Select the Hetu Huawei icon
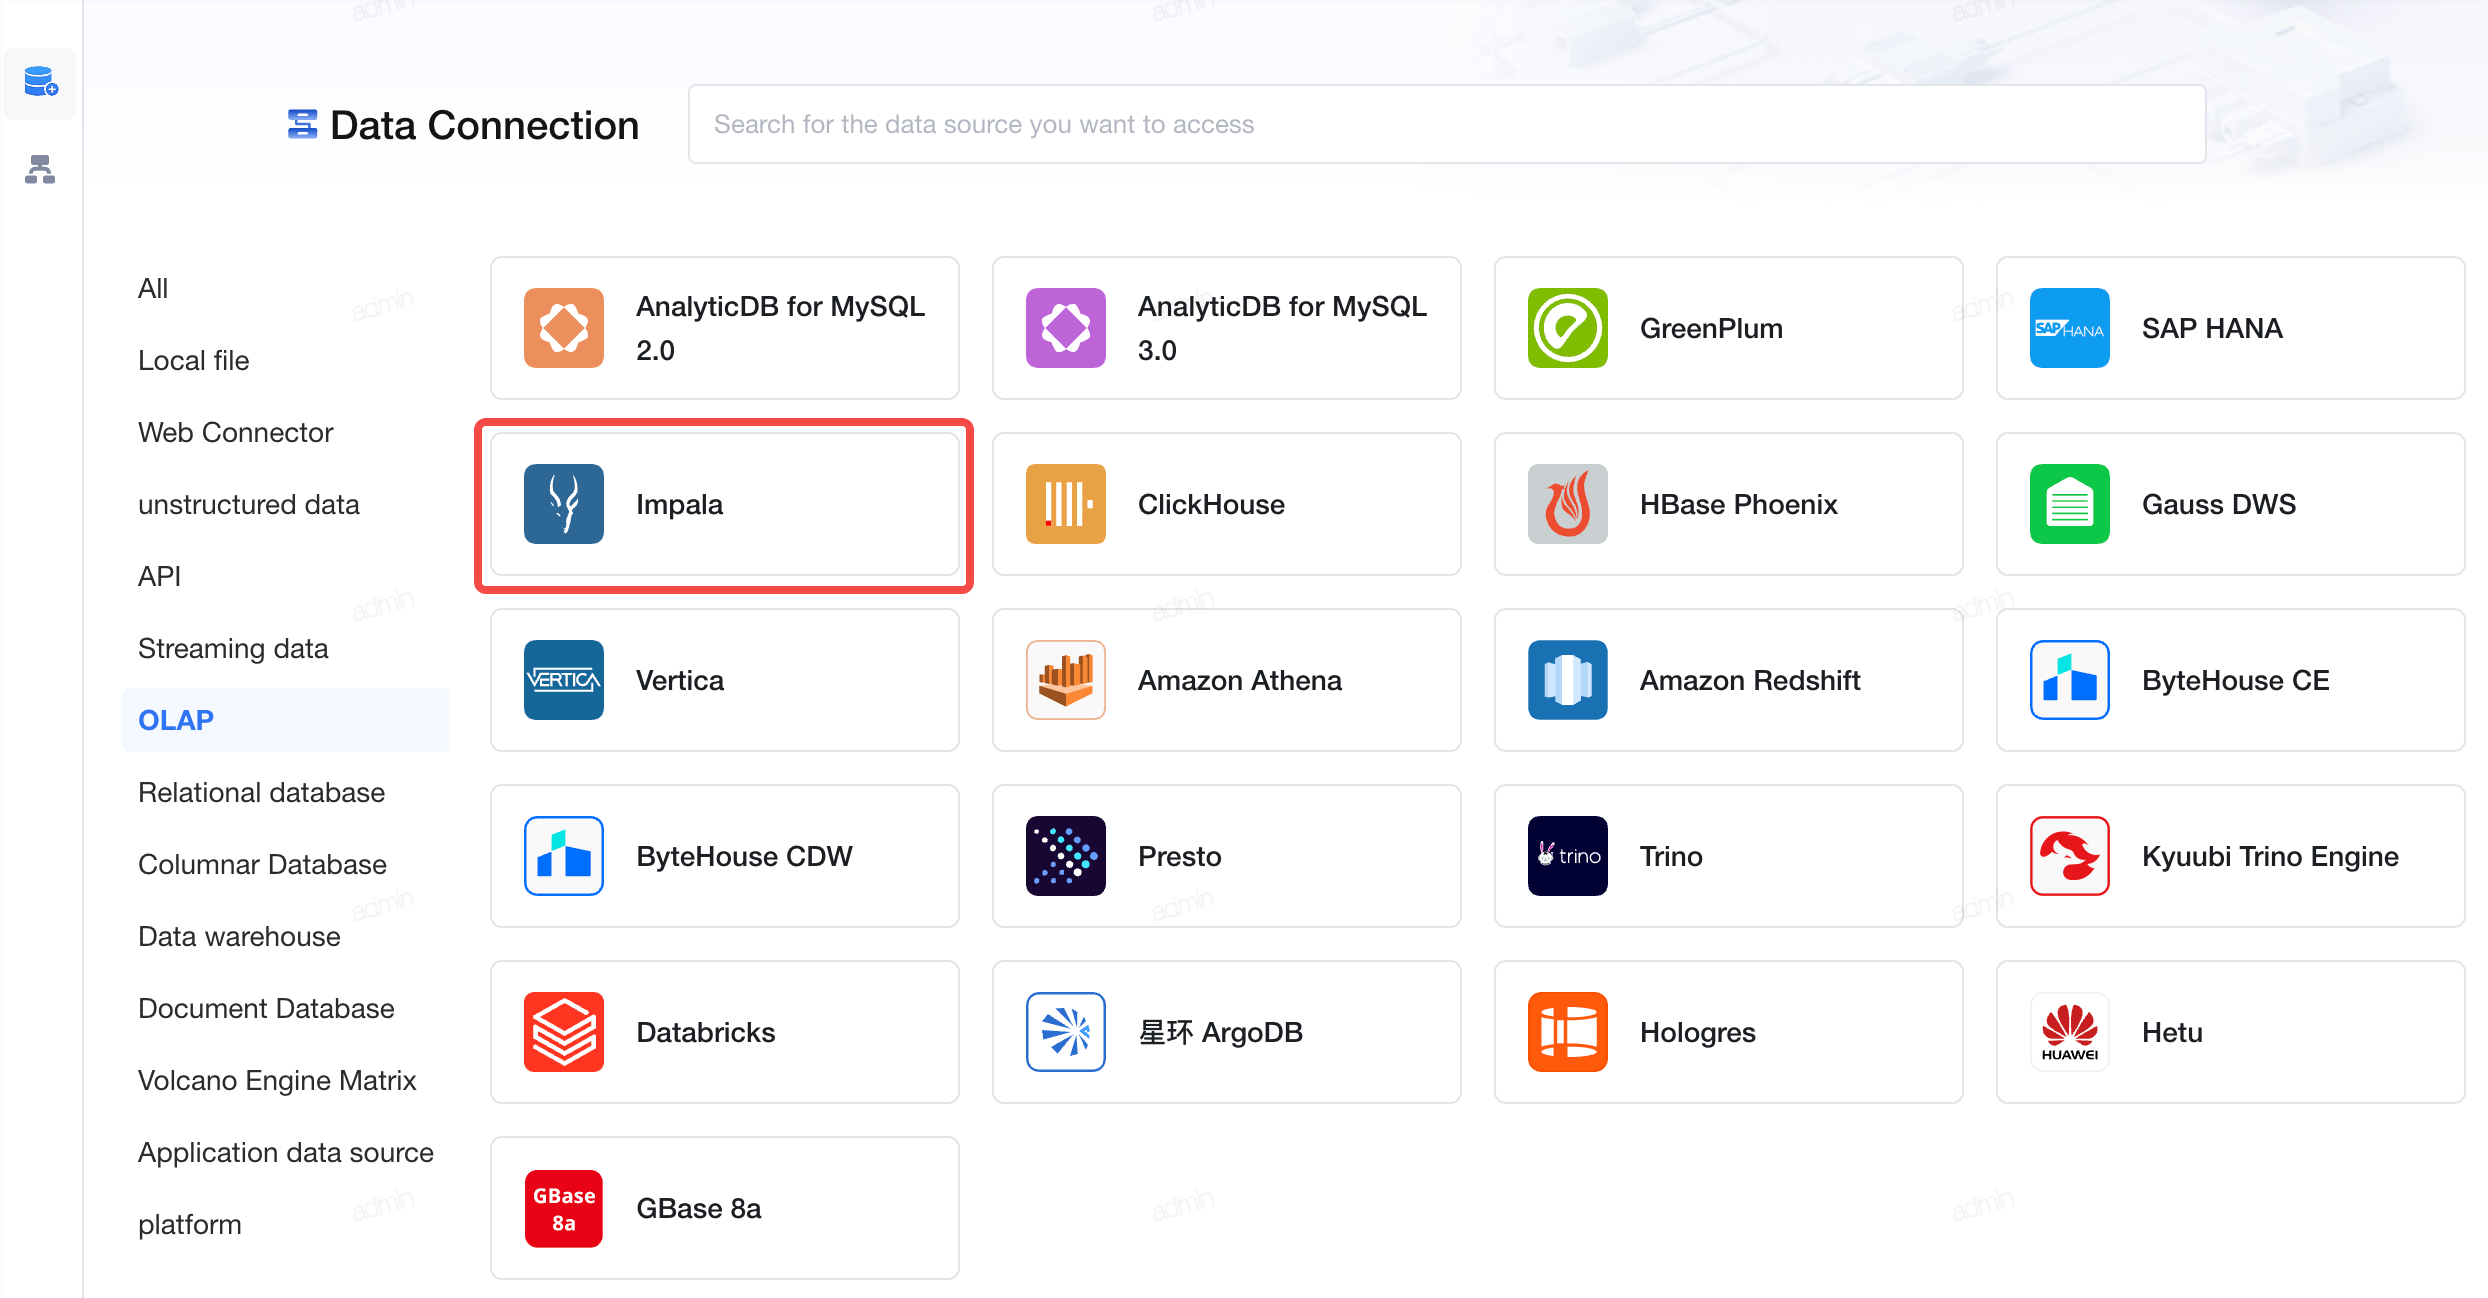 click(2070, 1032)
